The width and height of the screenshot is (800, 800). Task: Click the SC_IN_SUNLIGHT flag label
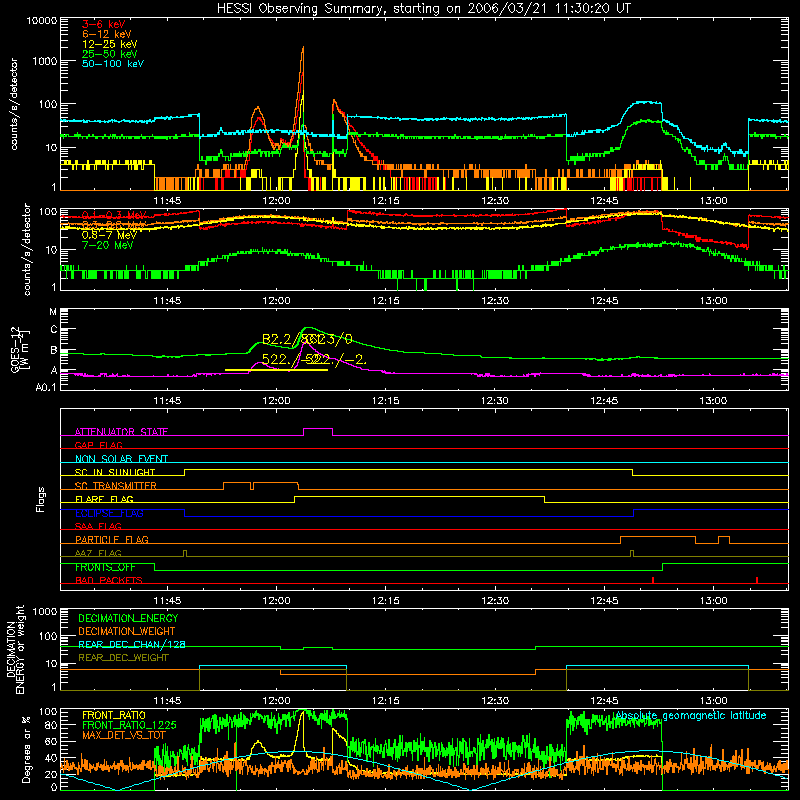click(115, 472)
